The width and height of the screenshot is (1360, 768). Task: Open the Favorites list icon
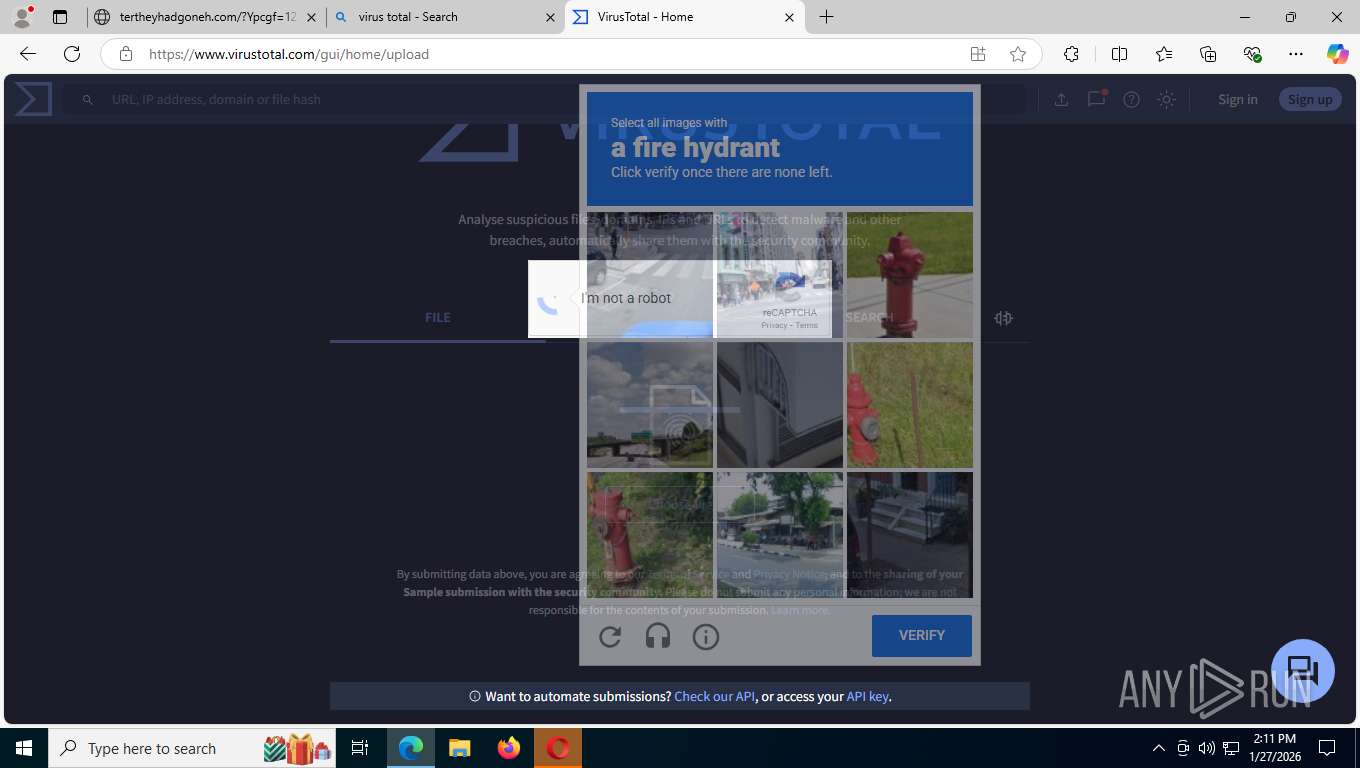point(1164,54)
